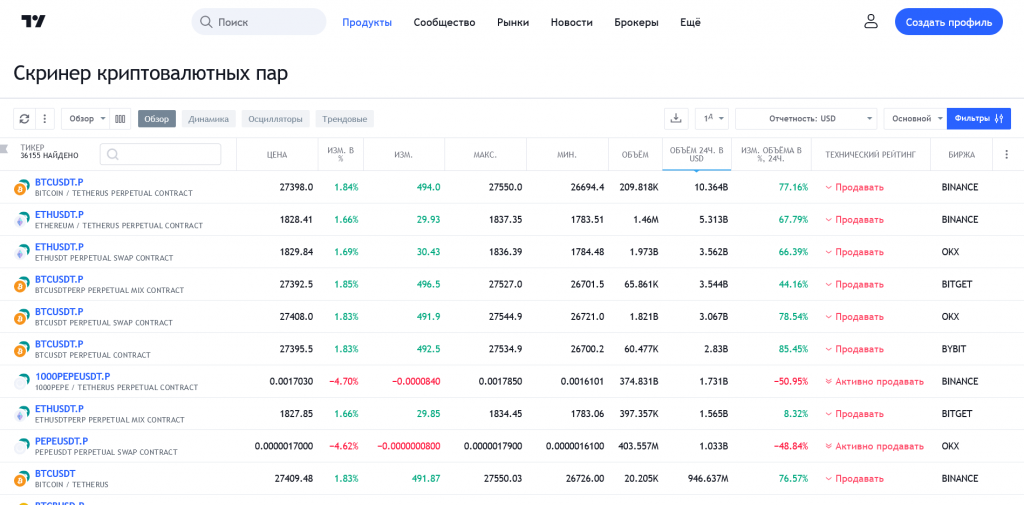
Task: Click the 85.45% volume change value
Action: click(793, 349)
